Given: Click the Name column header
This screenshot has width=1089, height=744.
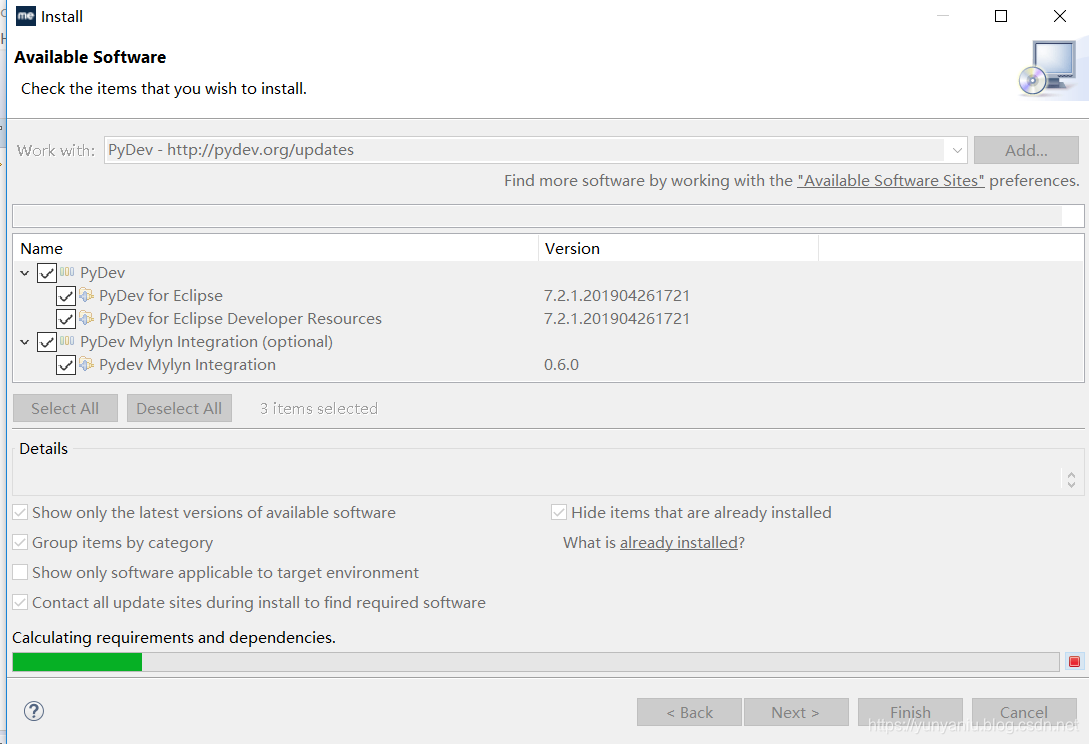Looking at the screenshot, I should (x=276, y=248).
